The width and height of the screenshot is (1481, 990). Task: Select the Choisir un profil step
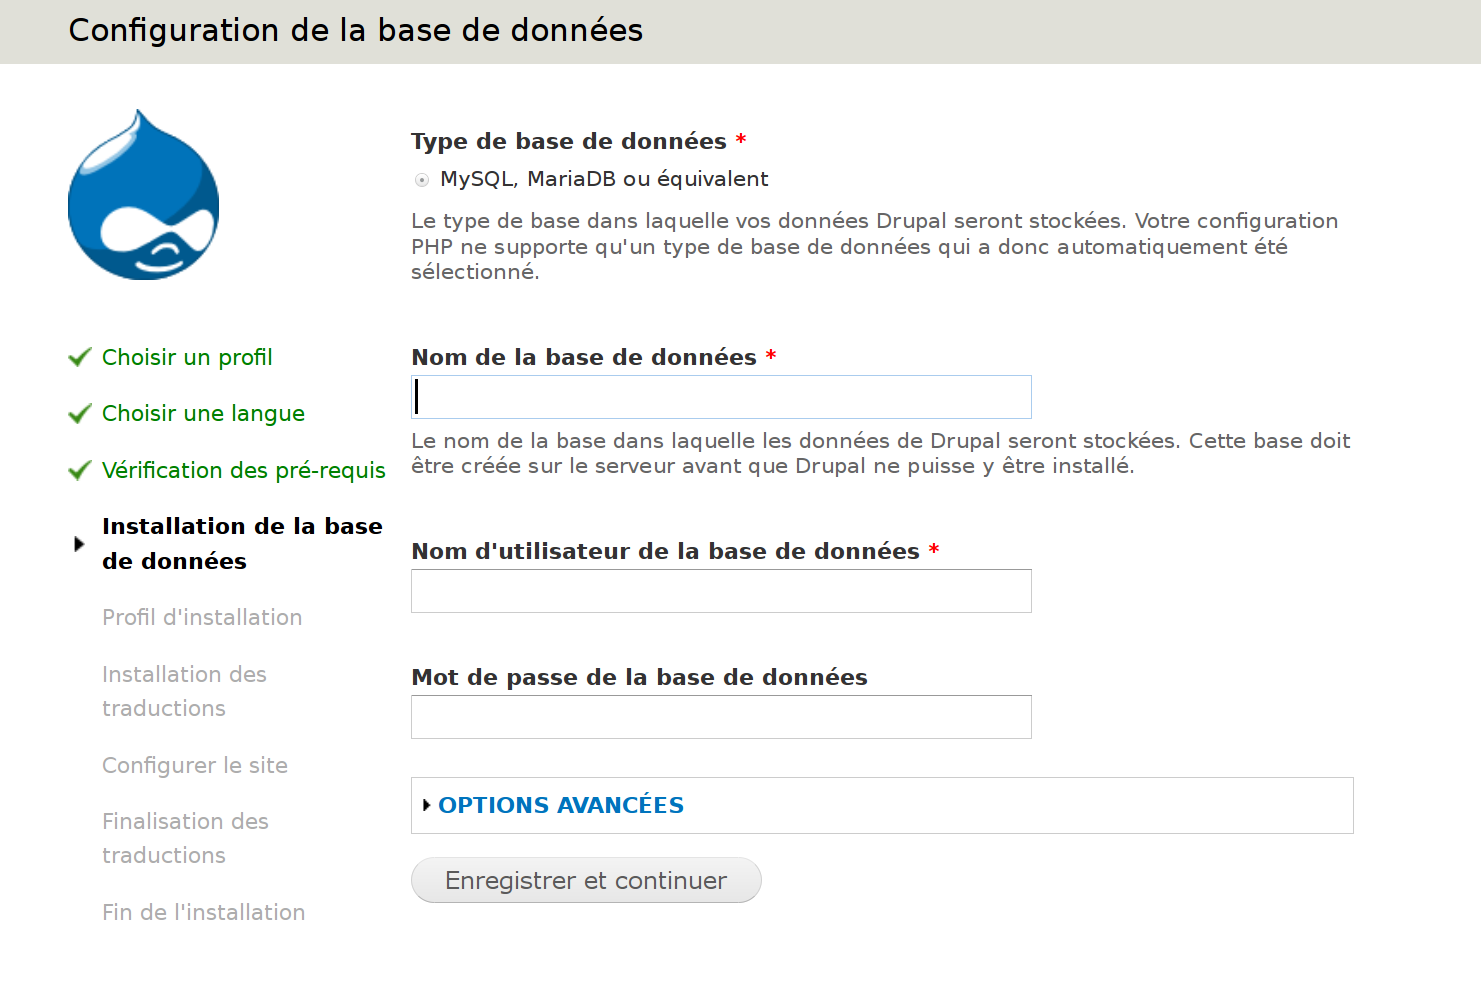coord(187,358)
